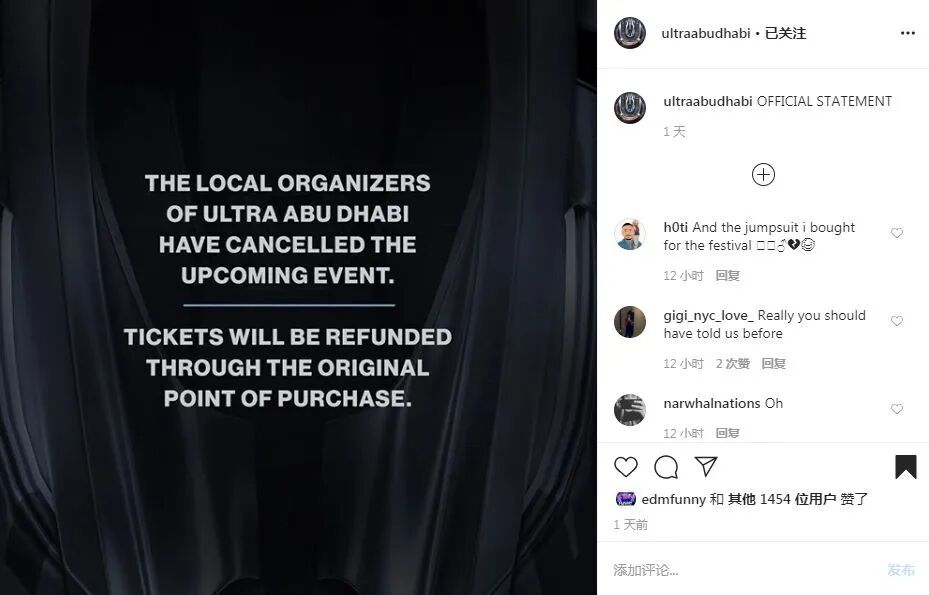Open ultraabudhabi username in header
This screenshot has width=929, height=595.
point(706,33)
